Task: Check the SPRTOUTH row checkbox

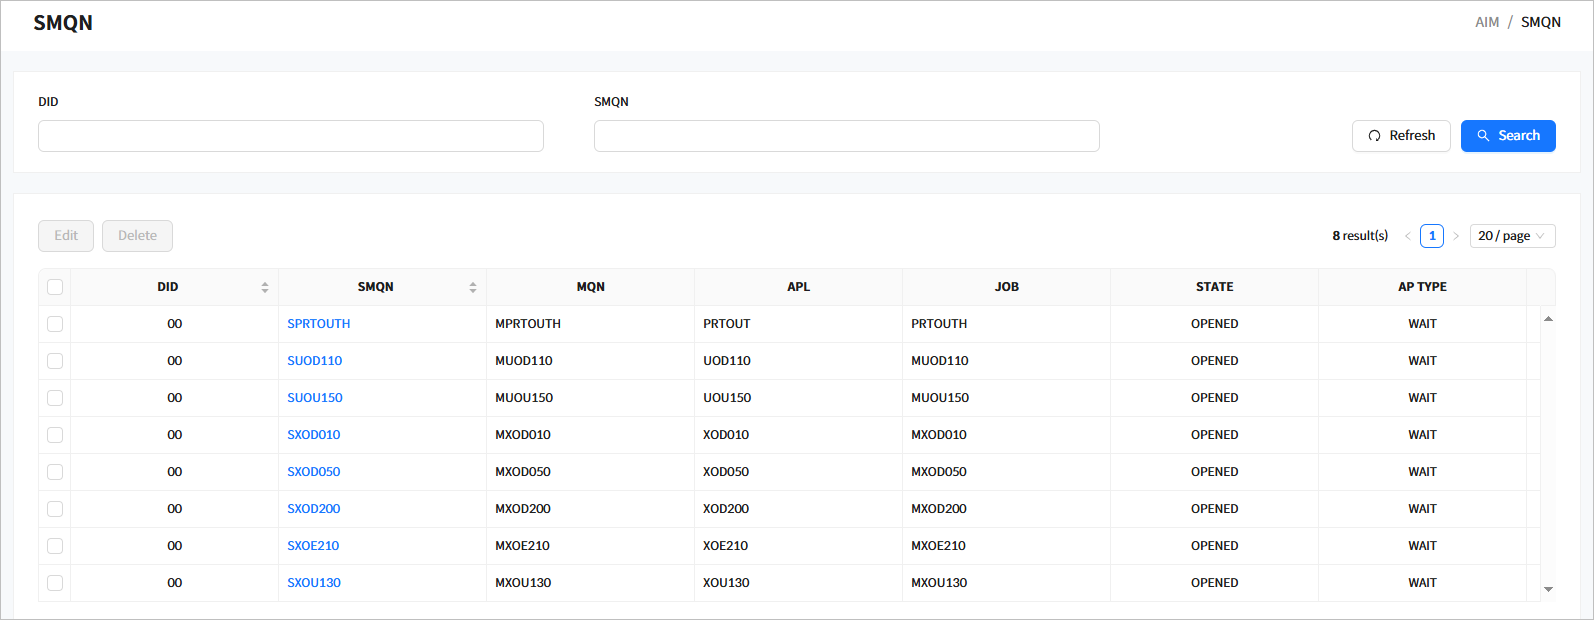Action: pos(55,324)
